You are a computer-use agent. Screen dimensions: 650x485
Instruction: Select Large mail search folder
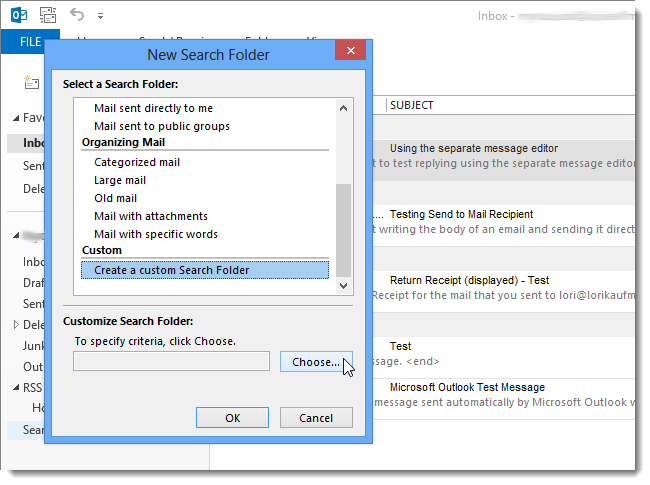(x=120, y=180)
